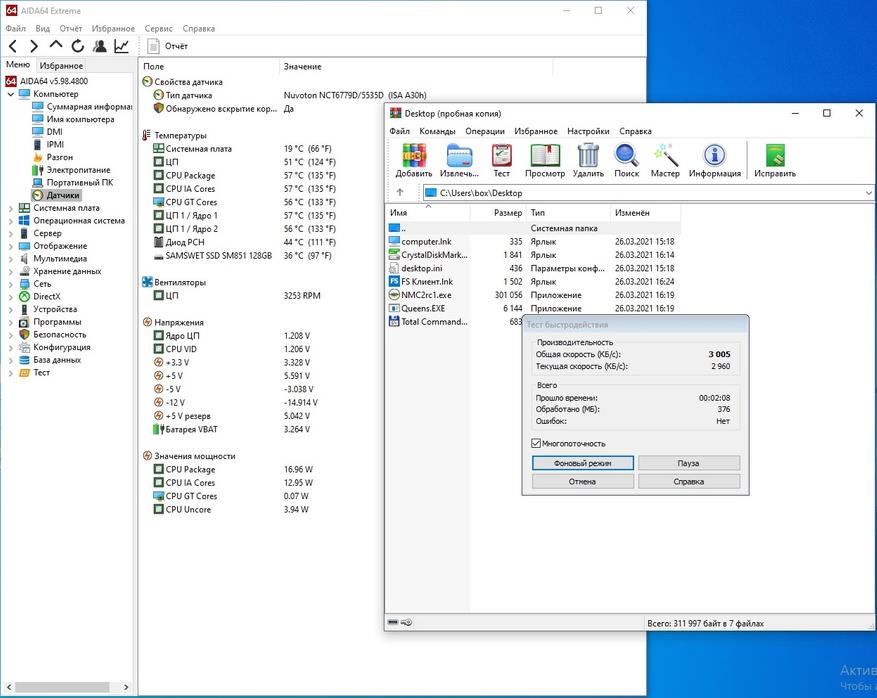This screenshot has height=698, width=877.
Task: Open the AIDA64 user icon in toolbar
Action: point(100,46)
